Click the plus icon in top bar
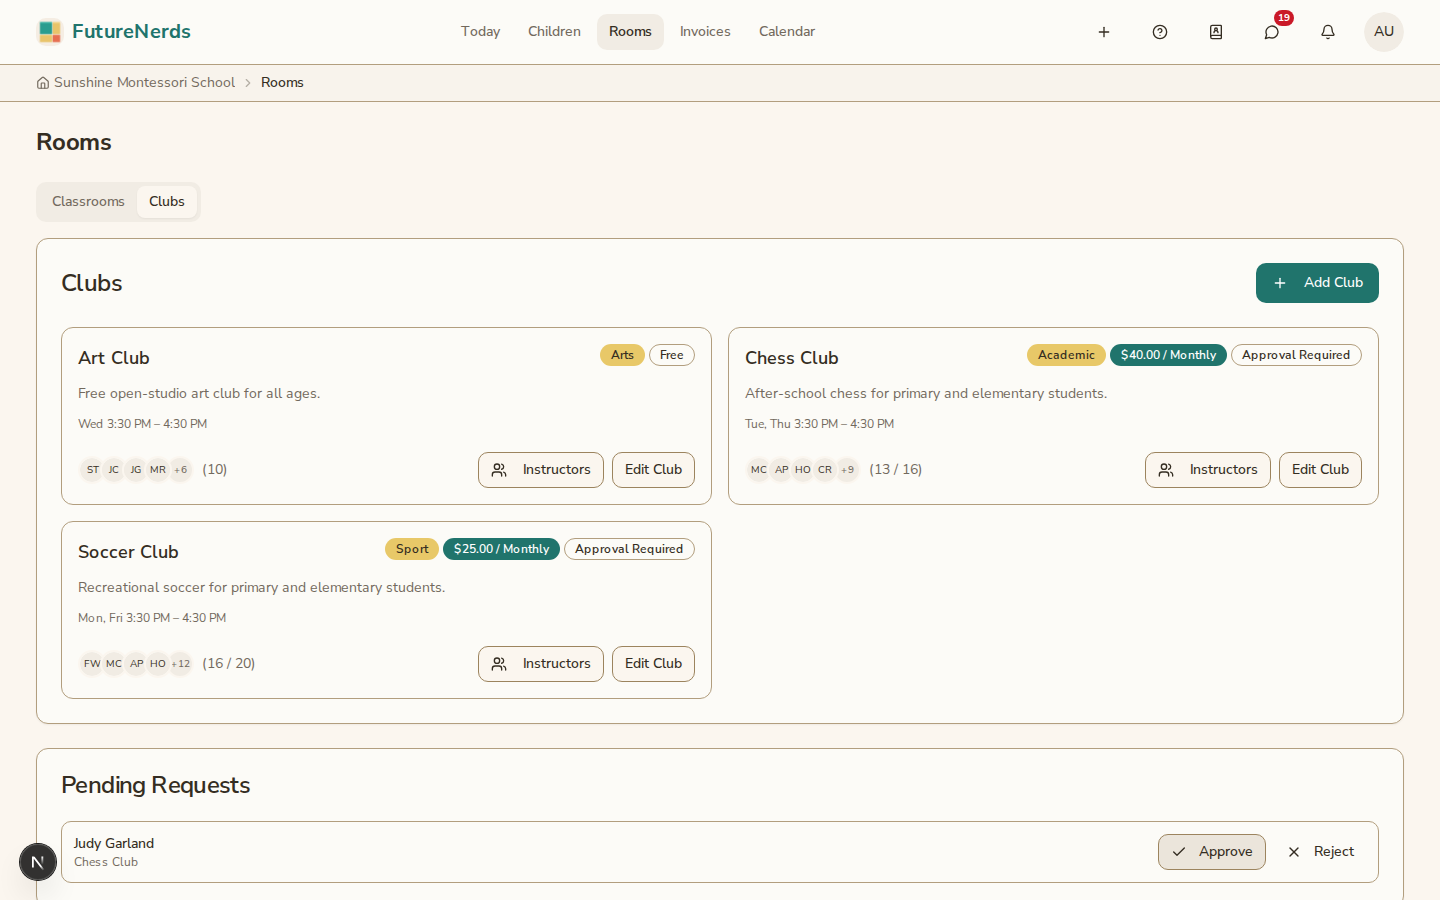 point(1104,32)
